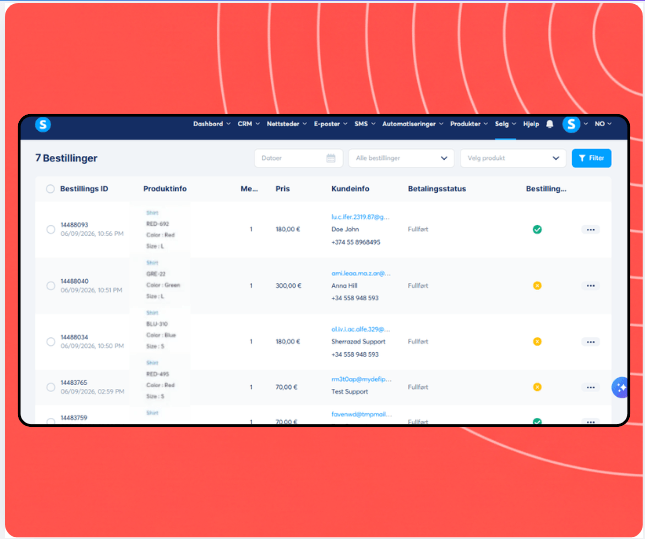Open three-dot menu for order 14483765
The image size is (645, 539).
click(x=591, y=387)
